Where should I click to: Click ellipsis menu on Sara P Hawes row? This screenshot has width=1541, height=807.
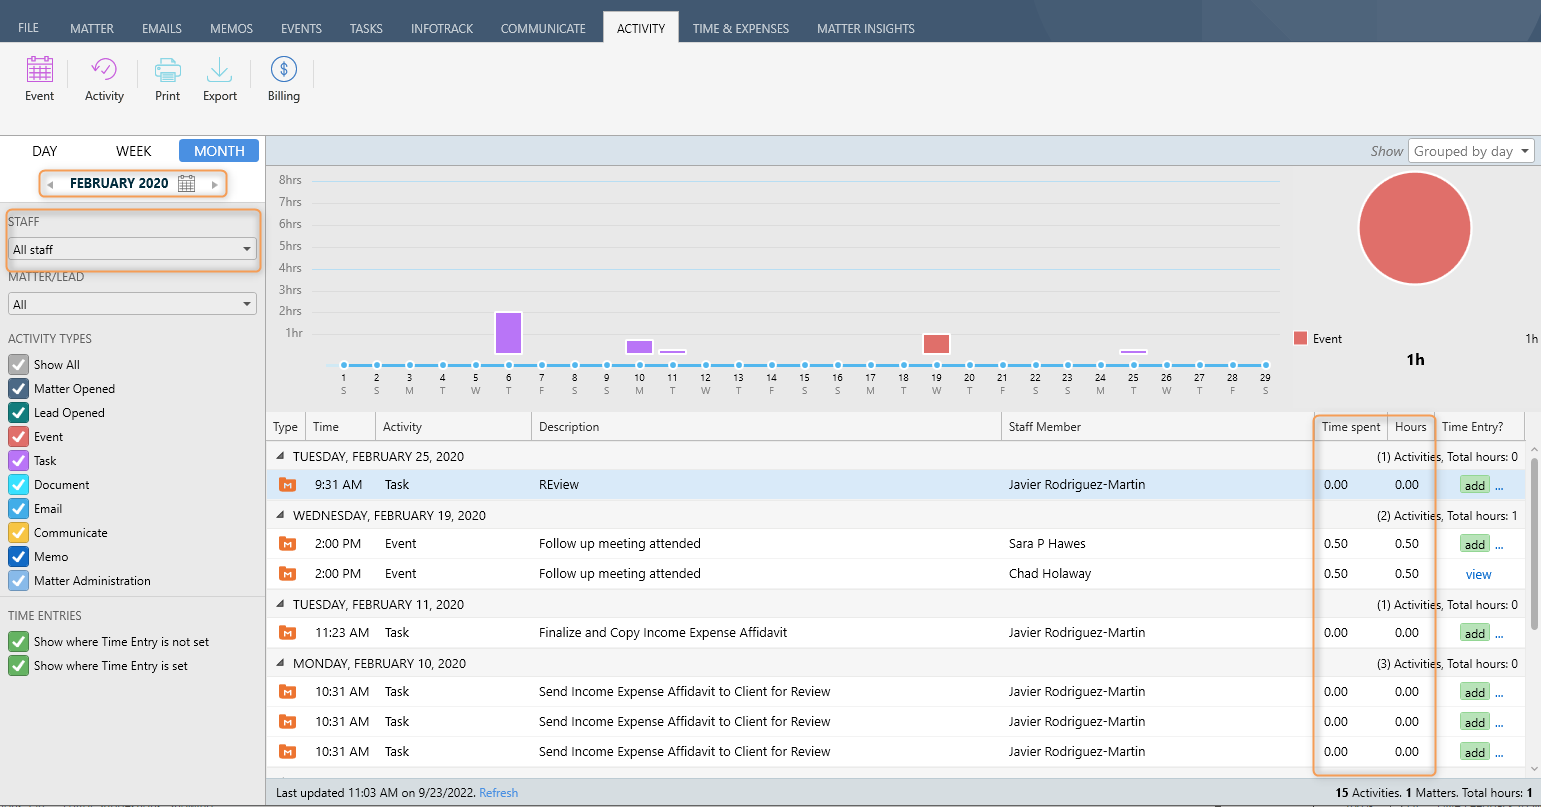point(1499,545)
